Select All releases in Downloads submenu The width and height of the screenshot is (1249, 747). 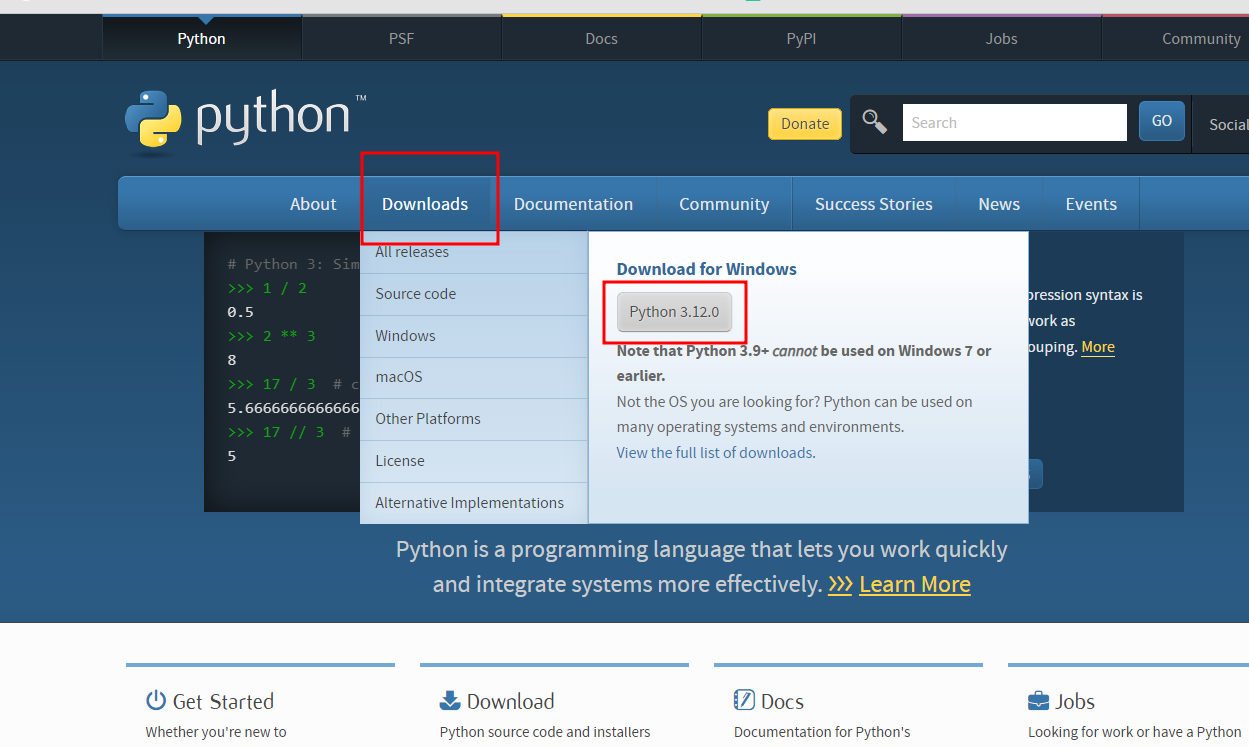coord(474,252)
